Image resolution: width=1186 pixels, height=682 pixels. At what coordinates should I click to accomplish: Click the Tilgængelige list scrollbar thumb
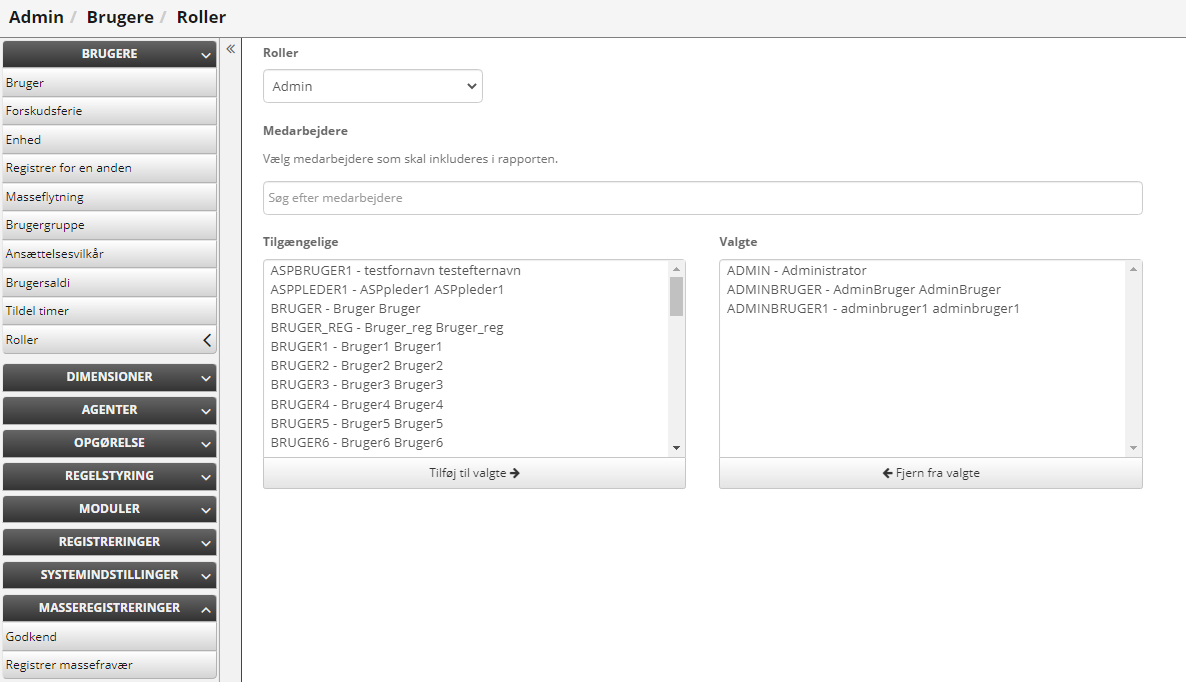point(676,296)
